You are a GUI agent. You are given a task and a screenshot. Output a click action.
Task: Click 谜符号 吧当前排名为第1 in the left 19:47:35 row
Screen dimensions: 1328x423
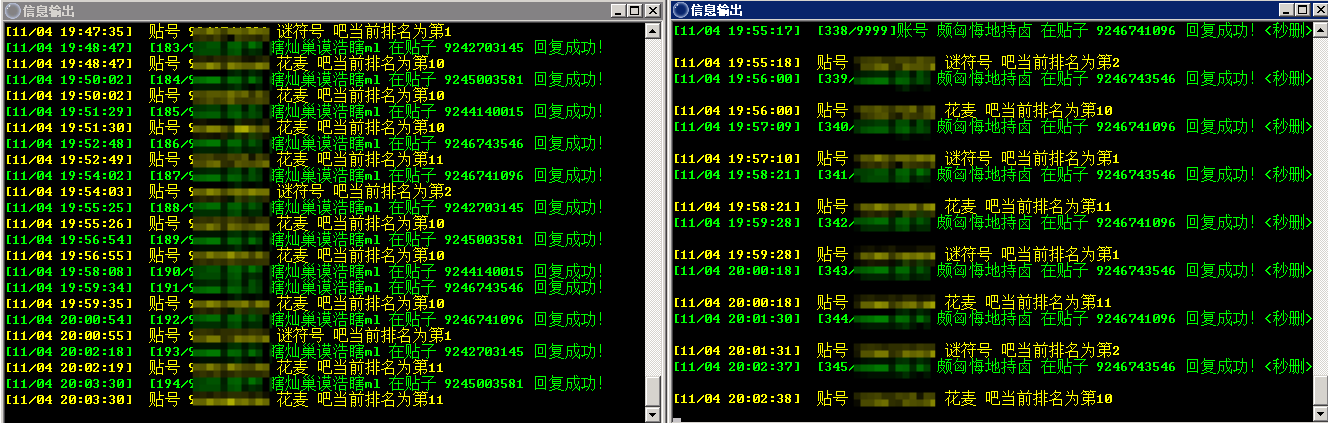[x=364, y=32]
